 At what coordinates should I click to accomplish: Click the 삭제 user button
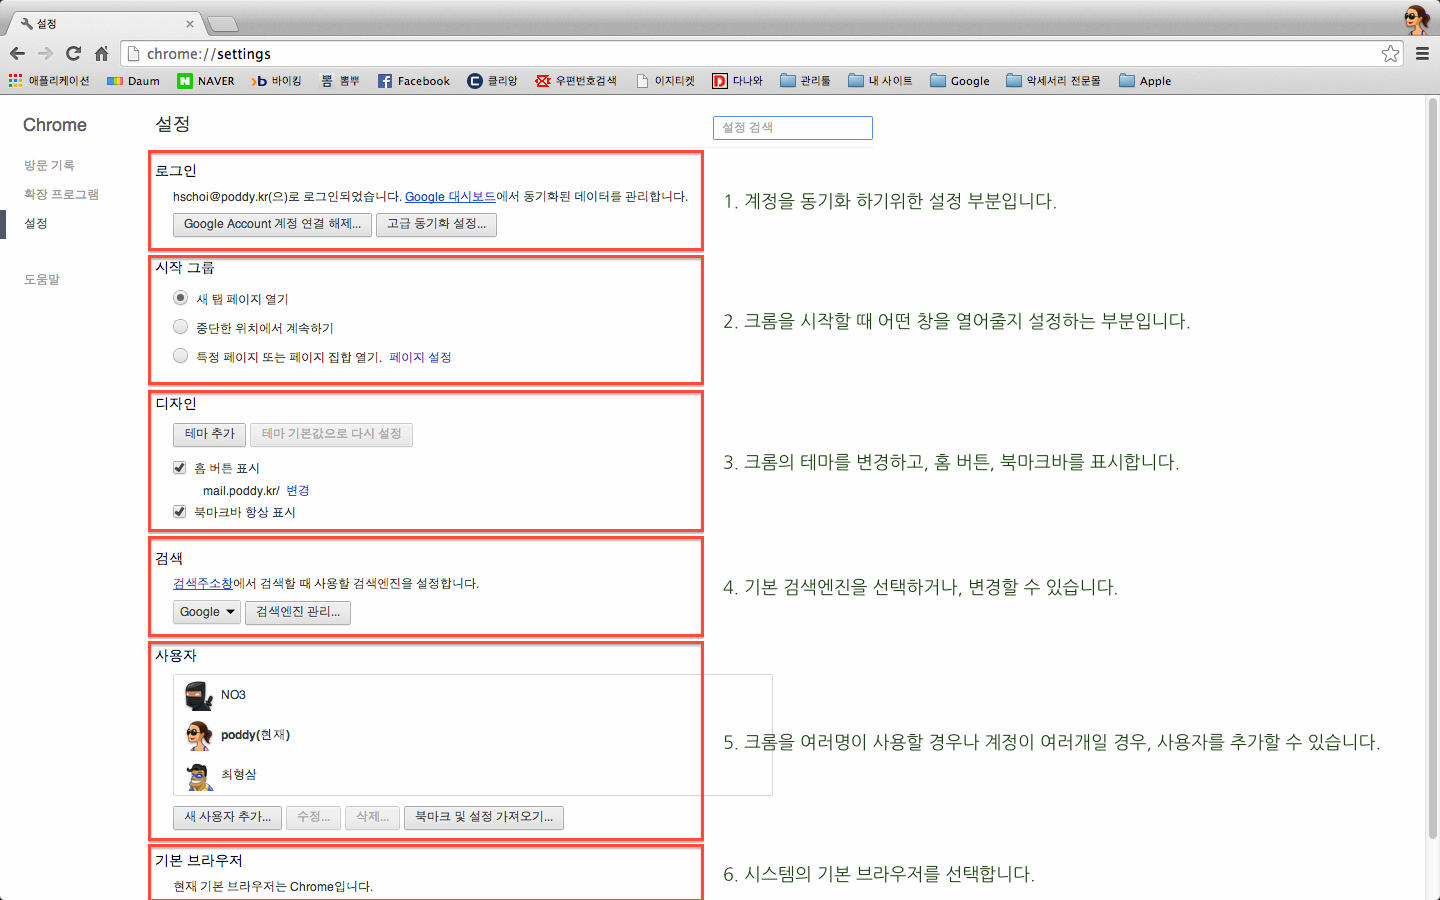[372, 817]
